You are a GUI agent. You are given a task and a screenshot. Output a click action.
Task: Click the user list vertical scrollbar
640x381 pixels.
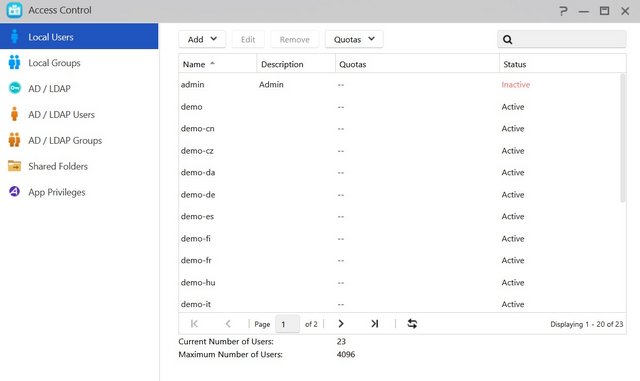pyautogui.click(x=622, y=138)
